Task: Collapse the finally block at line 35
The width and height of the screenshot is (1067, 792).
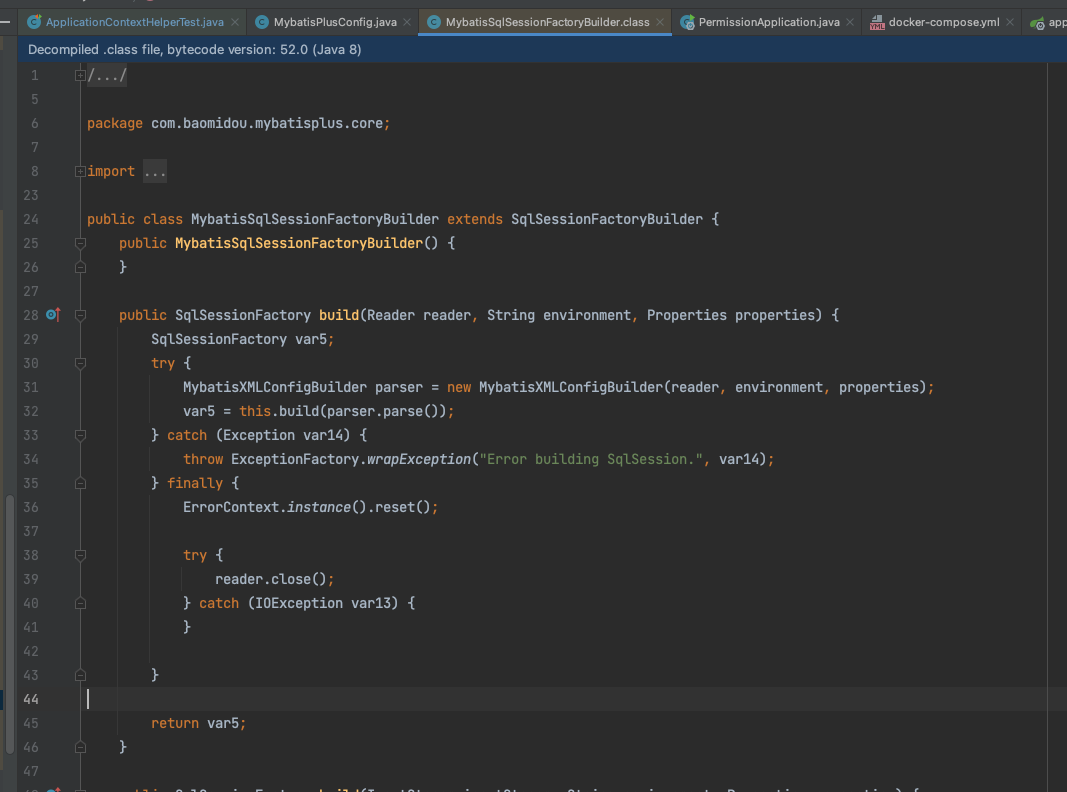Action: 80,483
